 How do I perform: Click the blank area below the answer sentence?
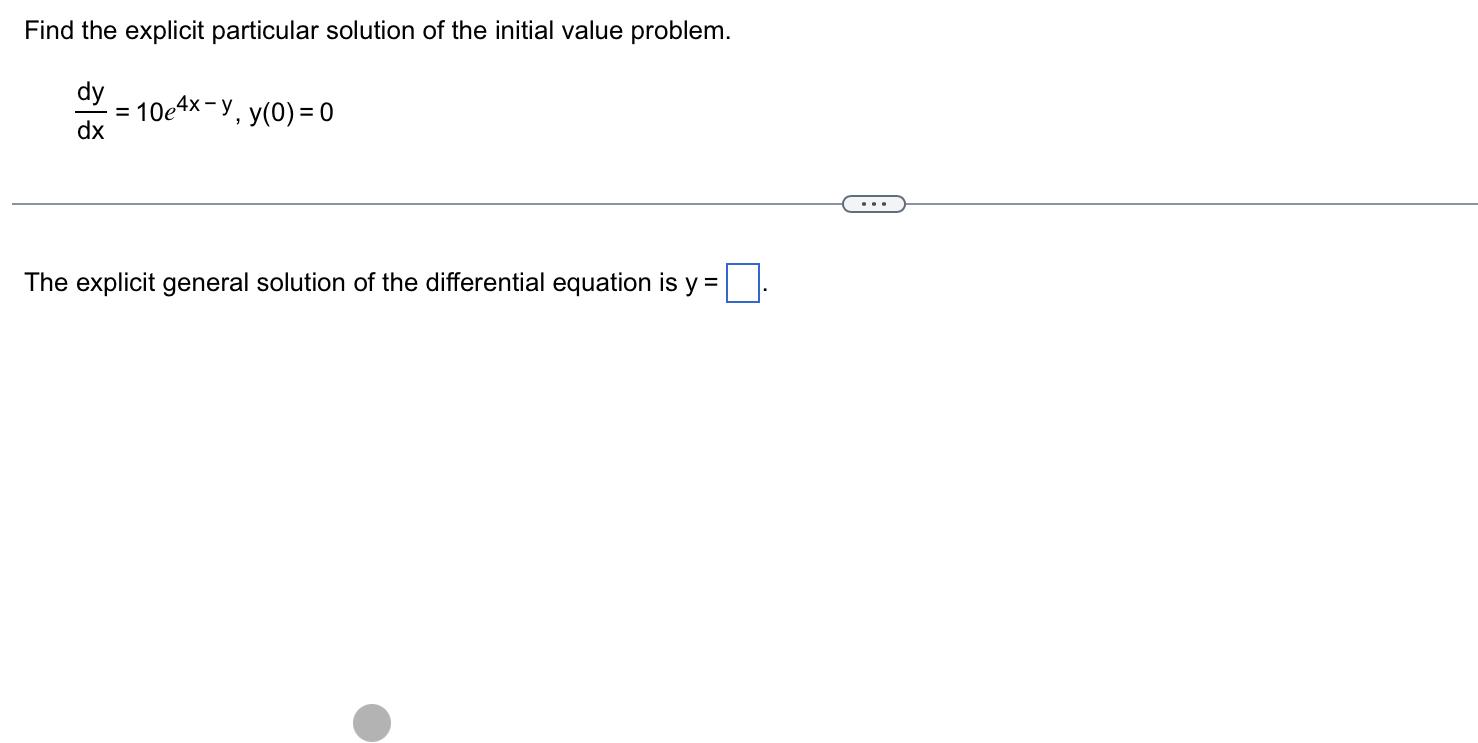[700, 450]
